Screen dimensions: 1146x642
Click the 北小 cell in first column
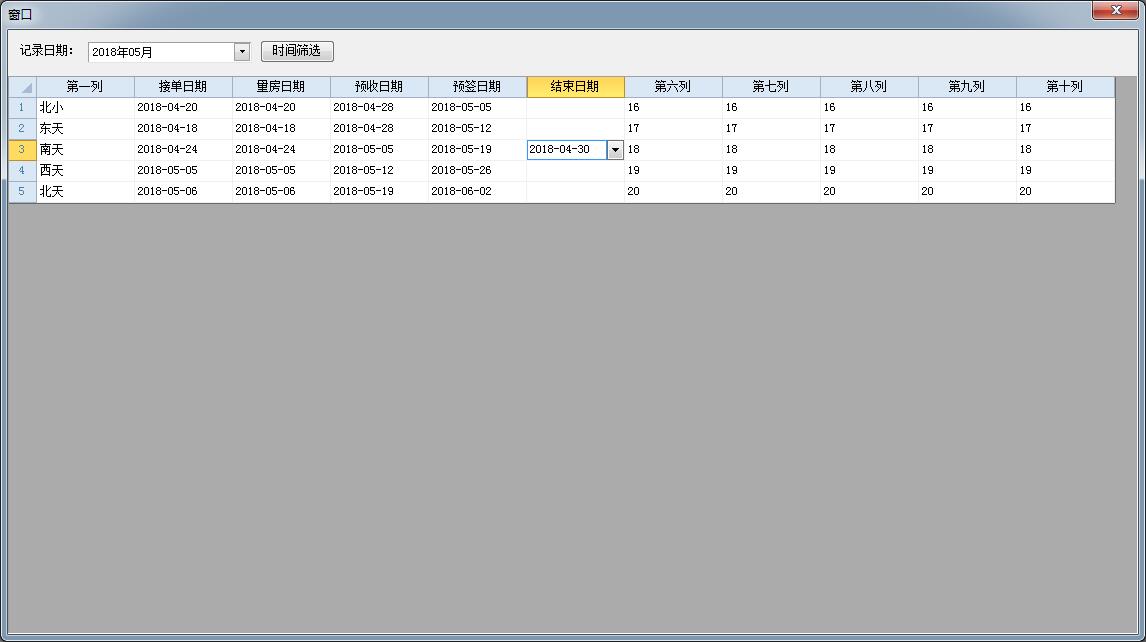[85, 107]
